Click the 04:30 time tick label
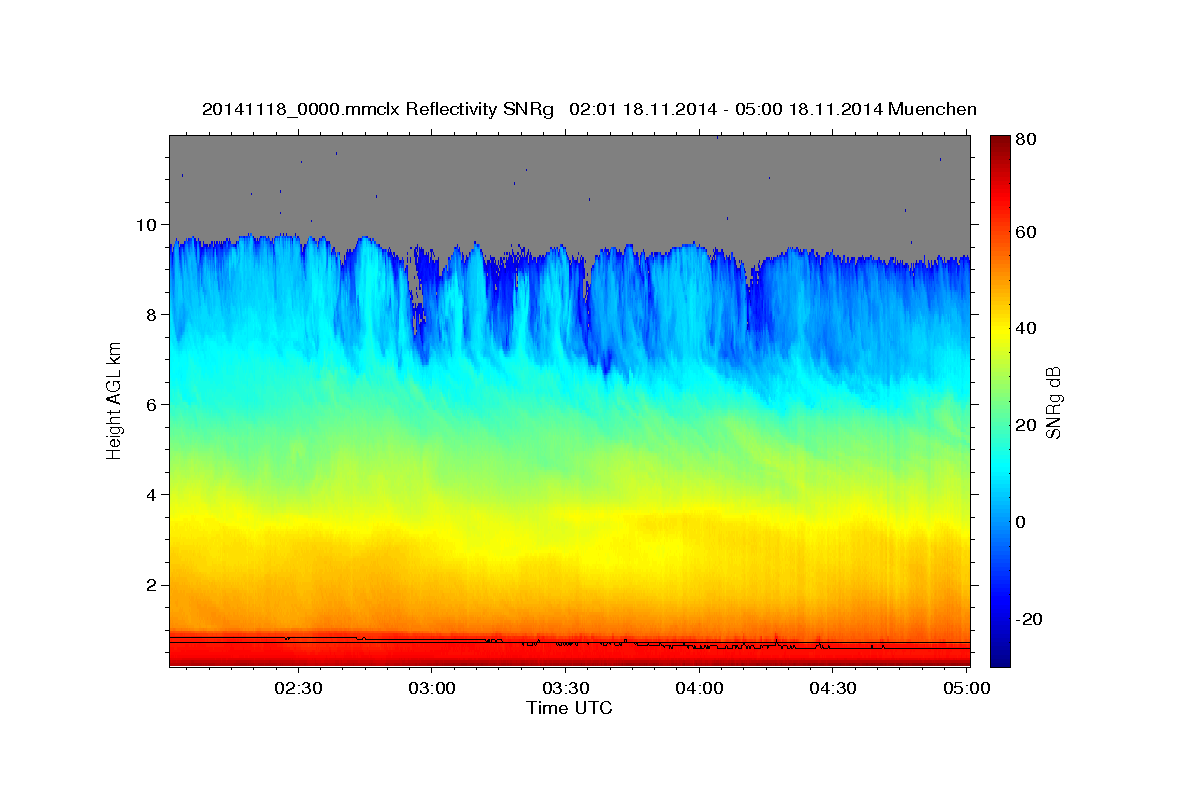This screenshot has width=1200, height=800. 832,688
